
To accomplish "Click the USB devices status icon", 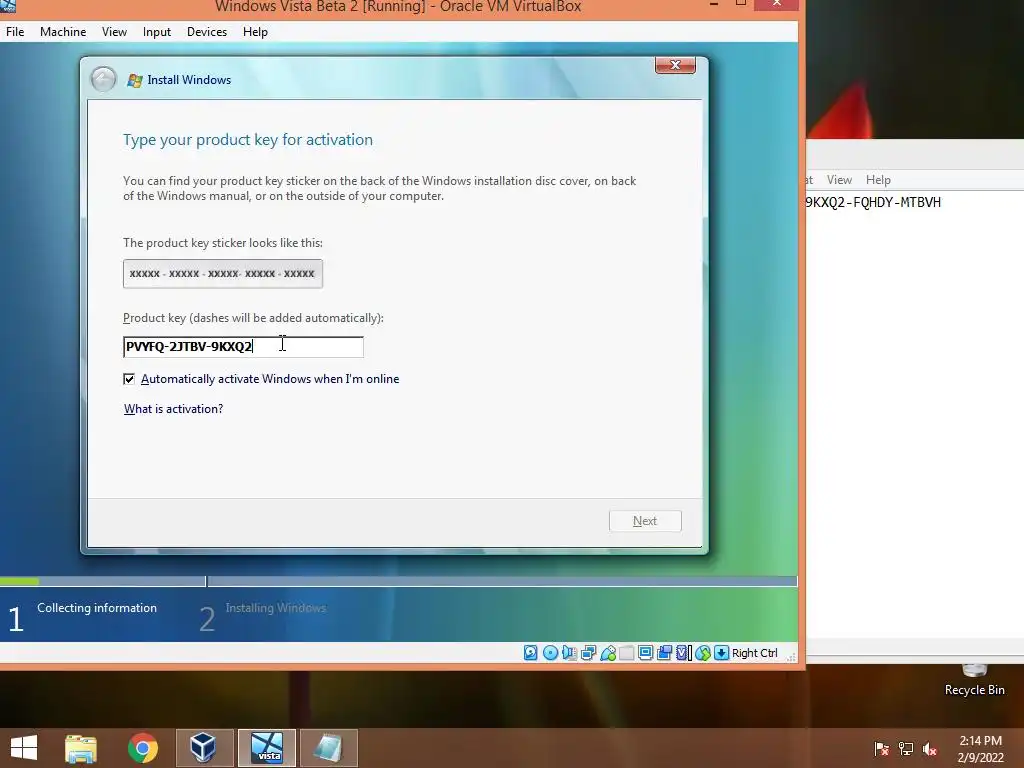I will coord(608,652).
